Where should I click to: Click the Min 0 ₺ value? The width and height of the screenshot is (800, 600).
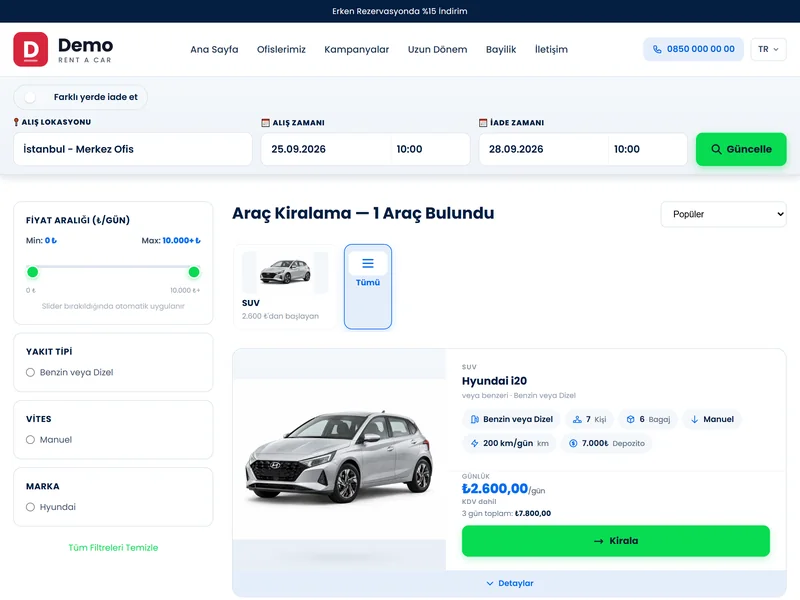51,240
